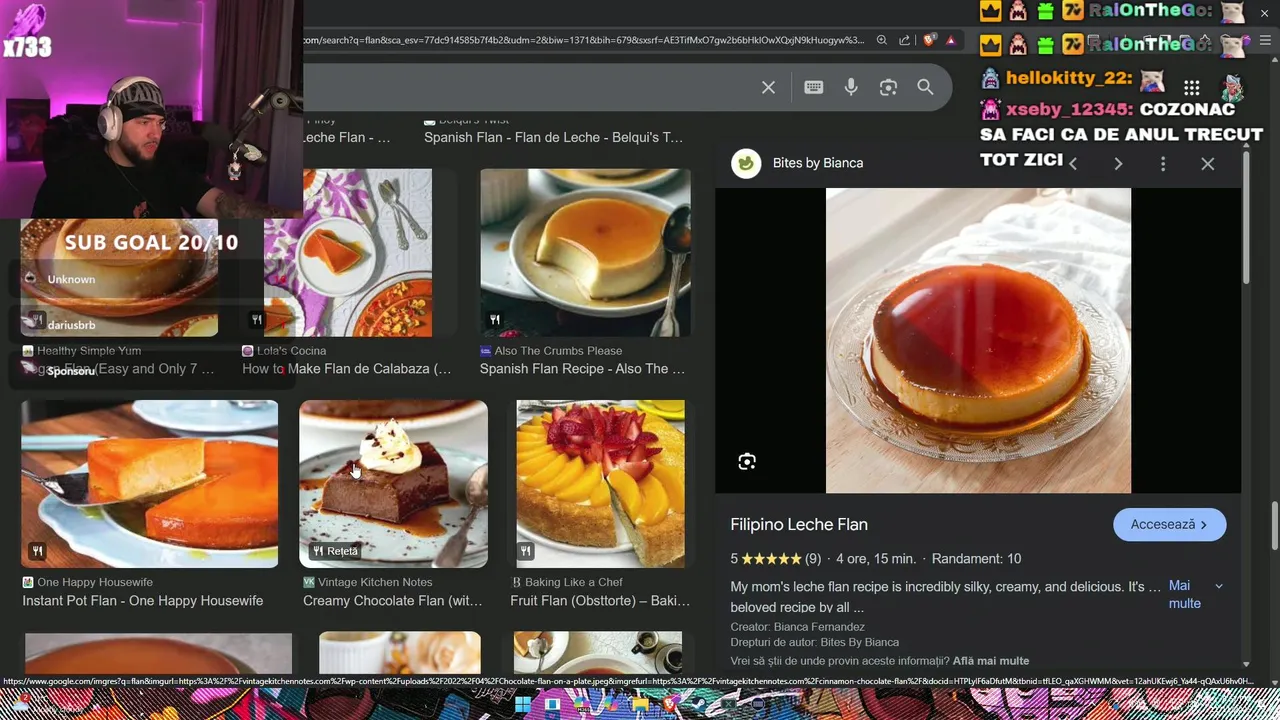Start voice search with microphone icon
The width and height of the screenshot is (1280, 720).
pos(851,88)
